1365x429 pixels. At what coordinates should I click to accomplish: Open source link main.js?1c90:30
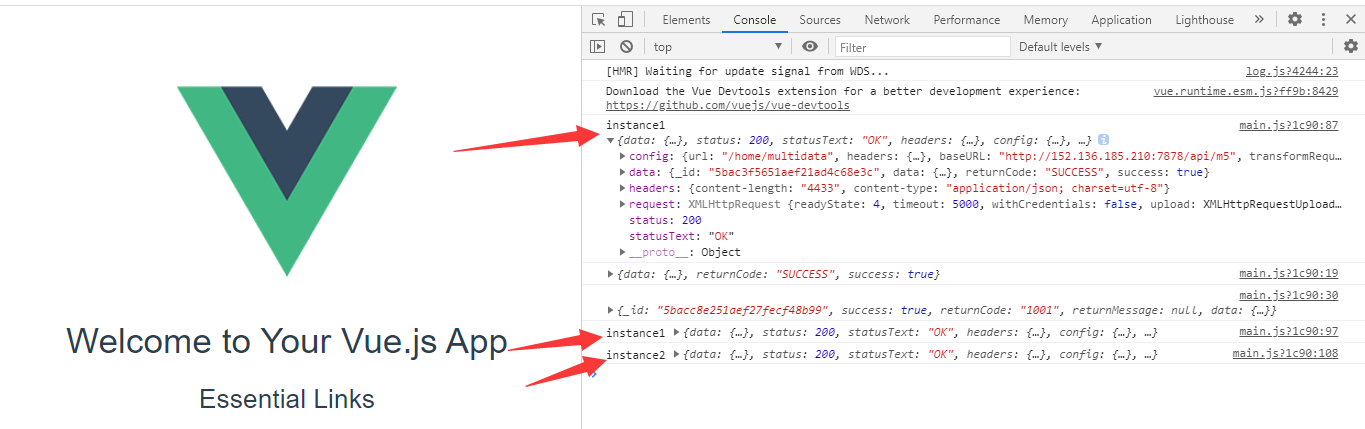[x=1288, y=295]
